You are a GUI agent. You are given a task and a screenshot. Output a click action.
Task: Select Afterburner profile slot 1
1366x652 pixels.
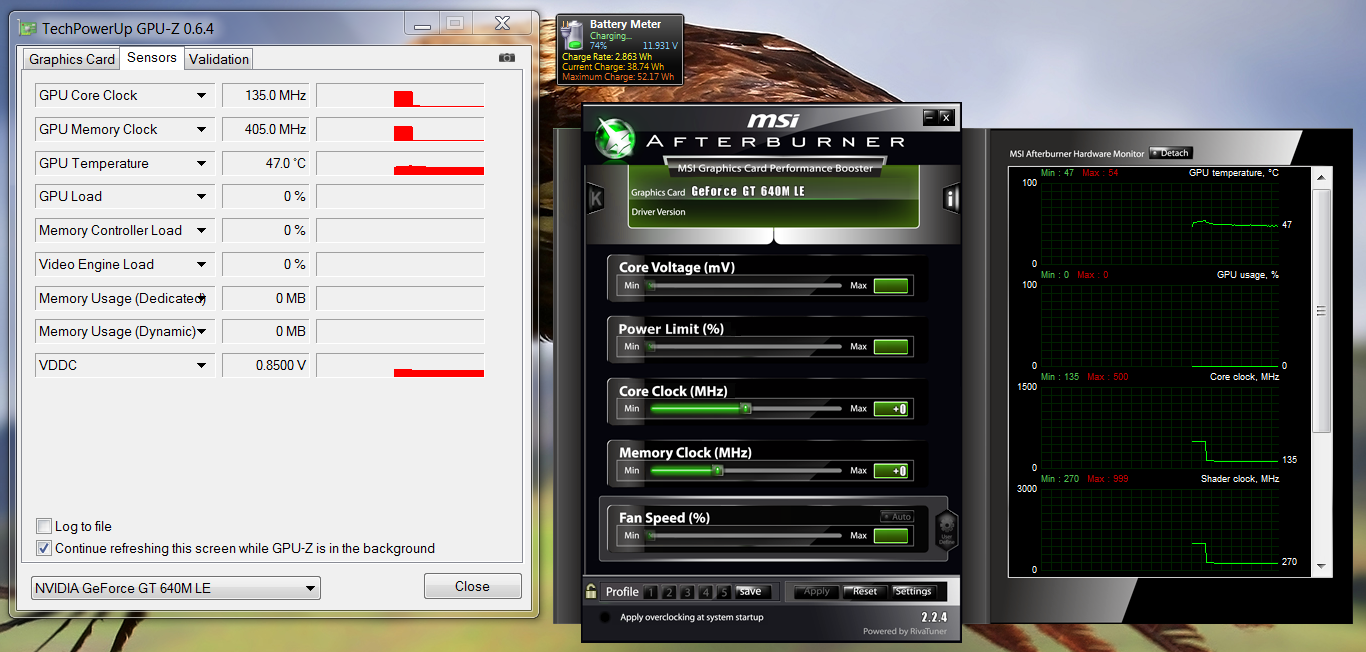[x=651, y=592]
